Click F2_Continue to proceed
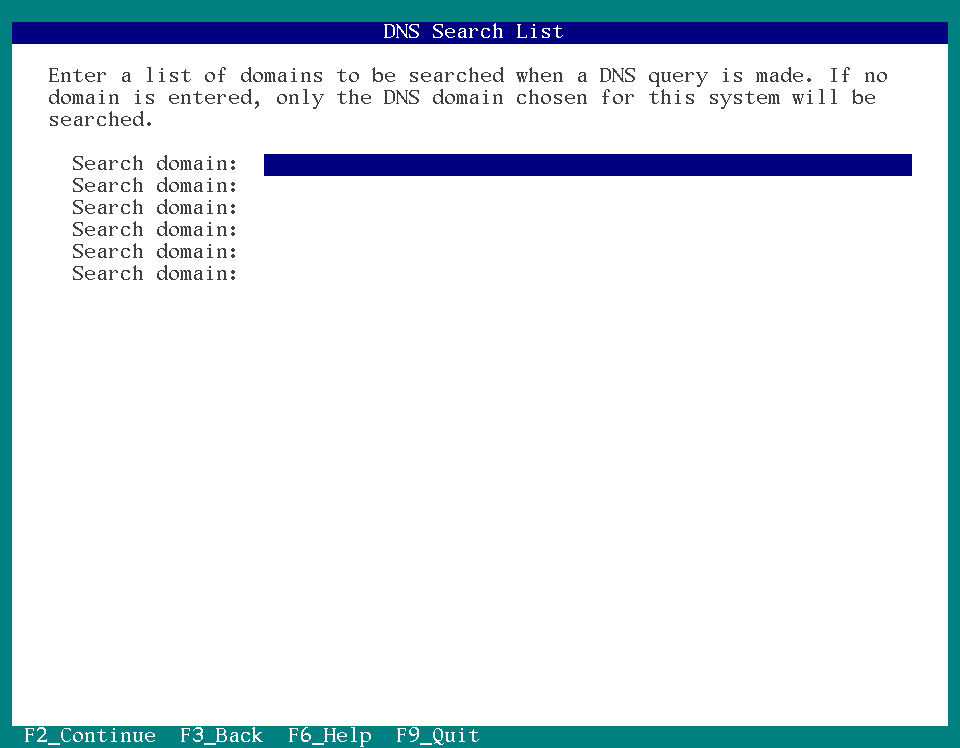 pyautogui.click(x=88, y=736)
